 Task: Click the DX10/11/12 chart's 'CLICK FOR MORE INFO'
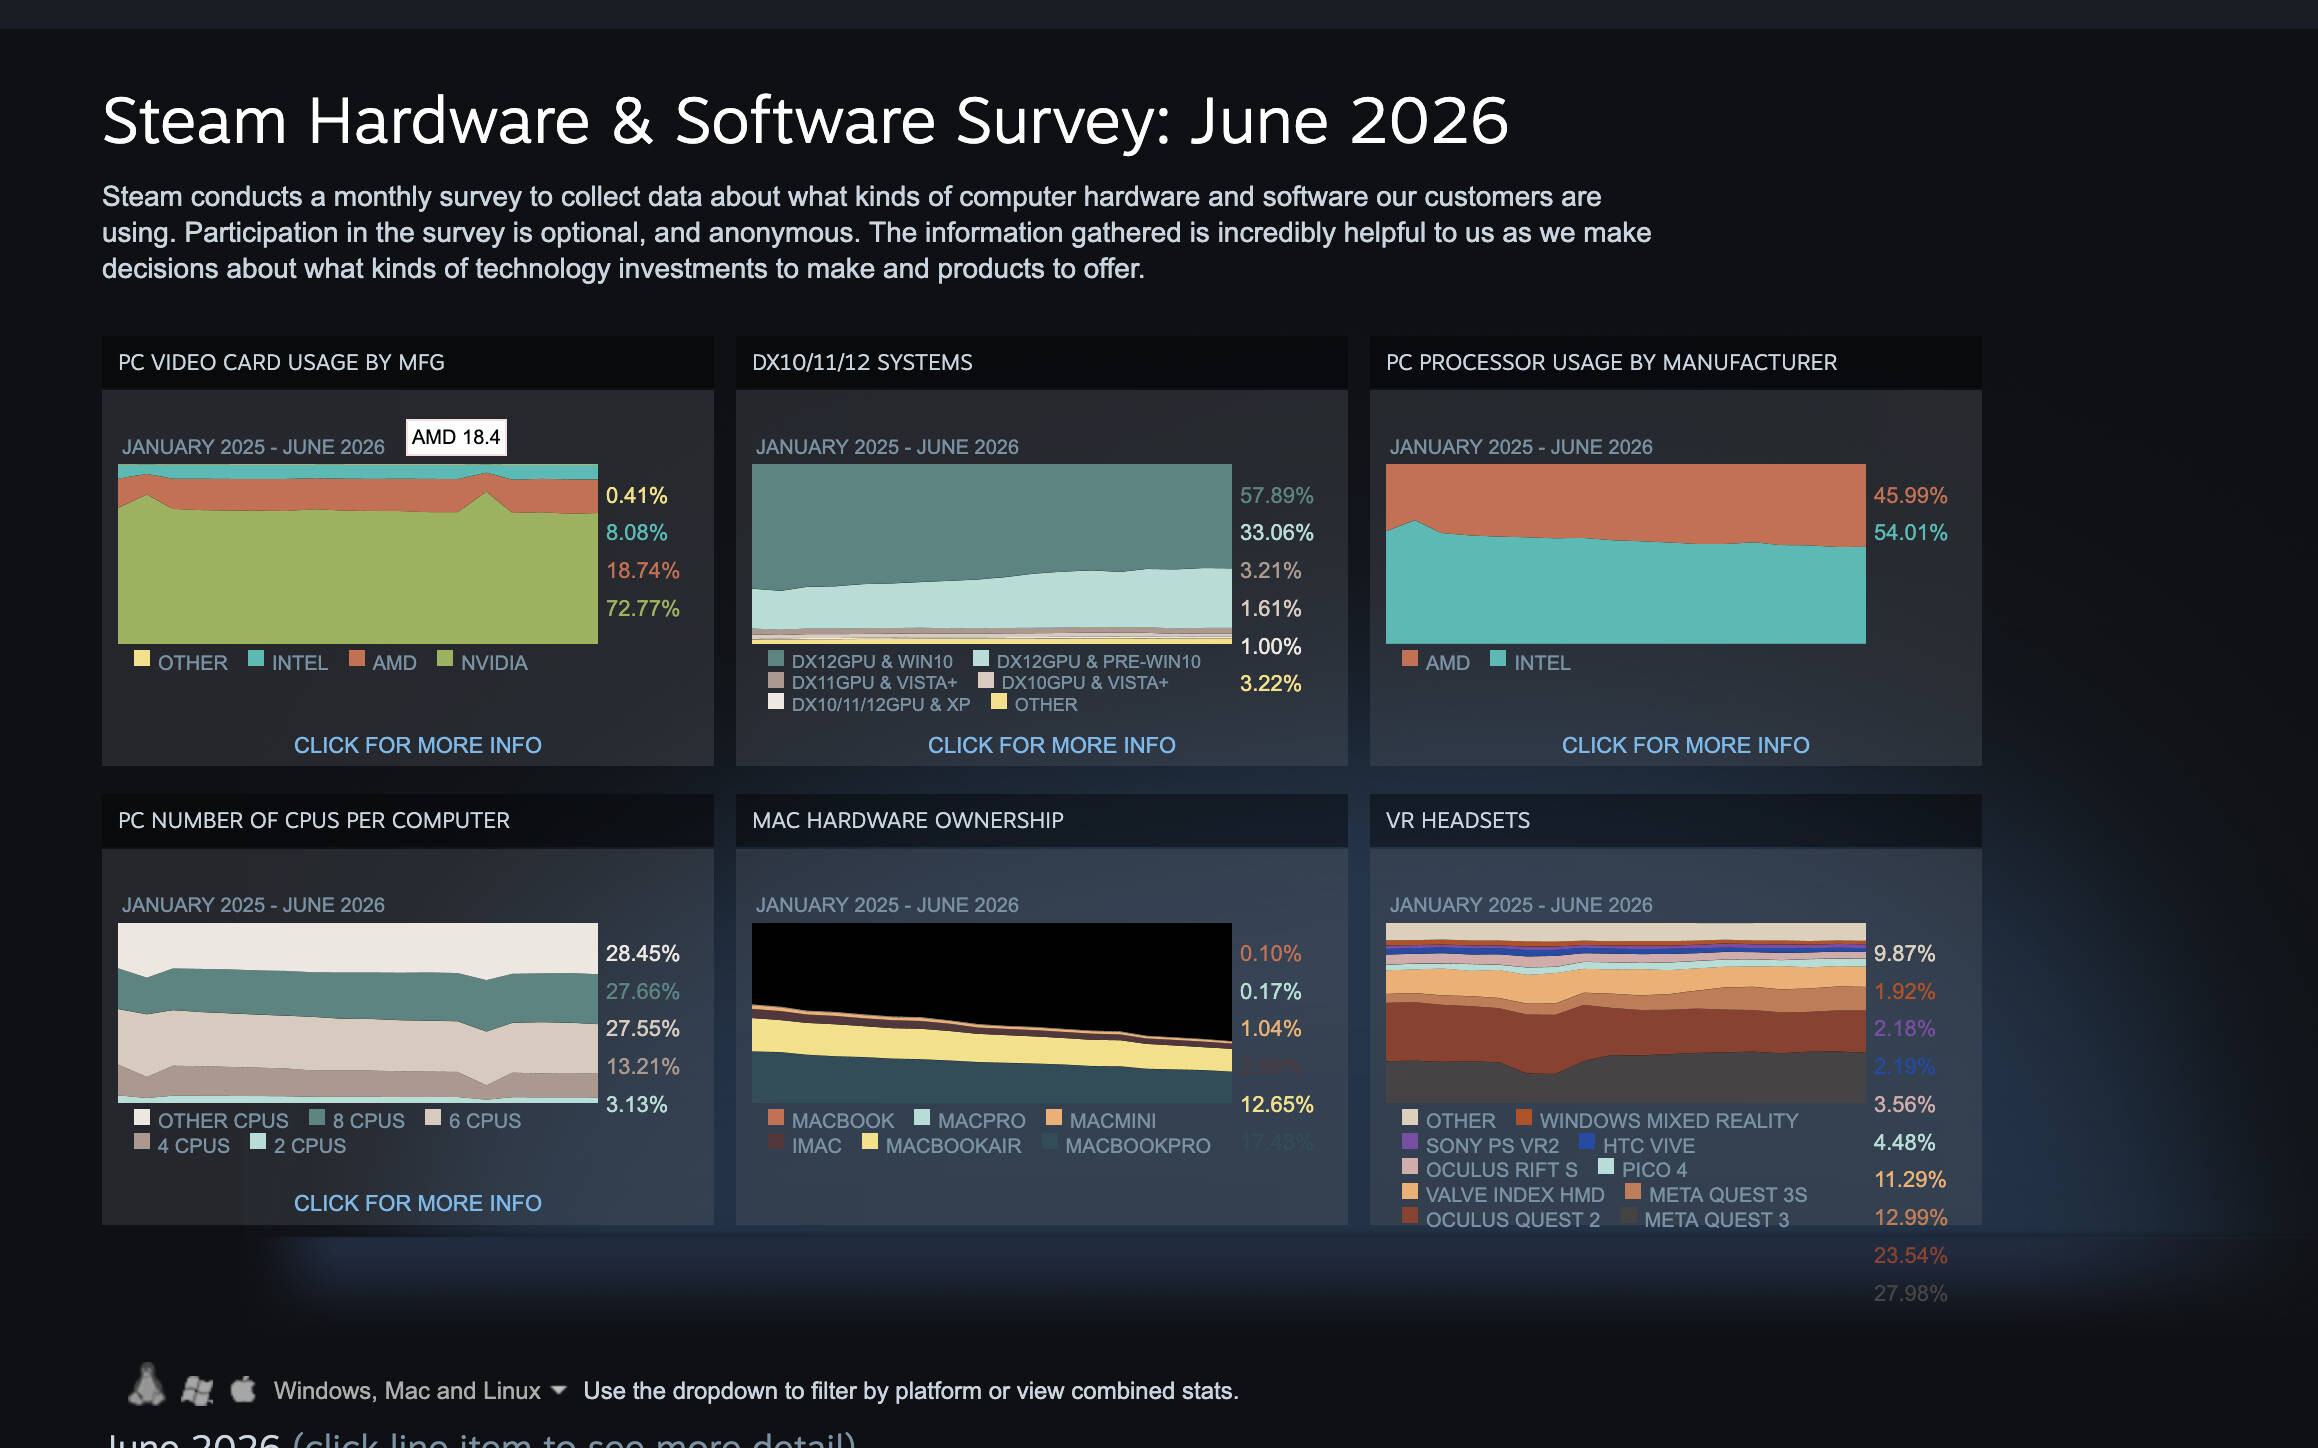[1051, 745]
